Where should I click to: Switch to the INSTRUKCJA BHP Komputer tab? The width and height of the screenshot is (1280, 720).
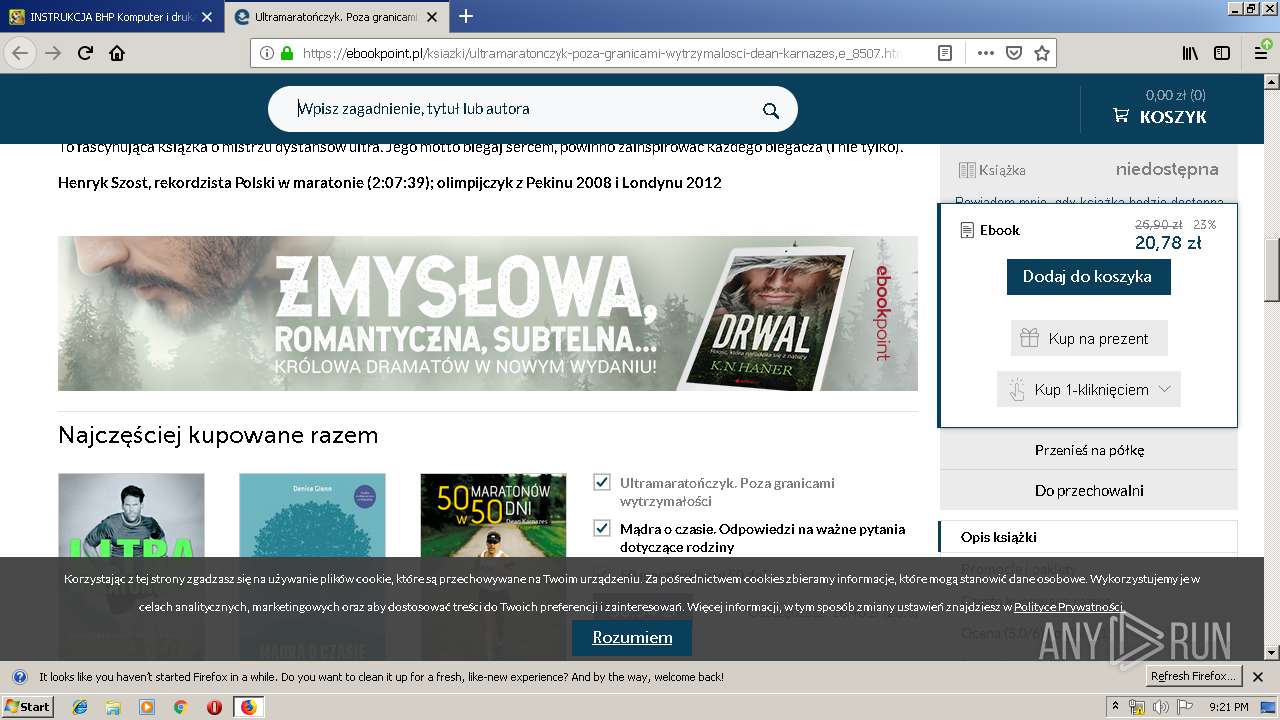coord(111,17)
